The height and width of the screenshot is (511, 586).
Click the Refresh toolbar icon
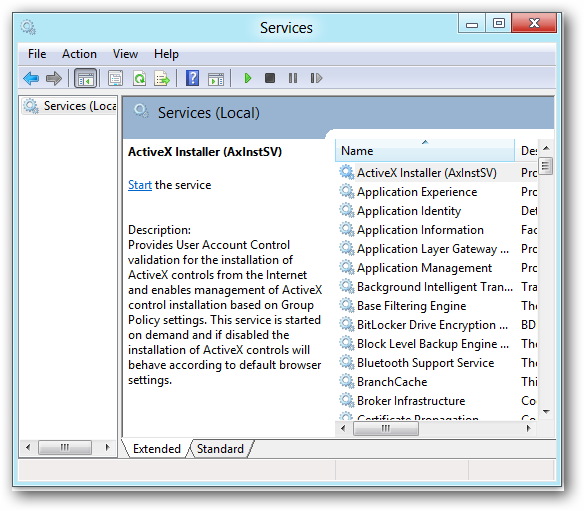pos(139,79)
